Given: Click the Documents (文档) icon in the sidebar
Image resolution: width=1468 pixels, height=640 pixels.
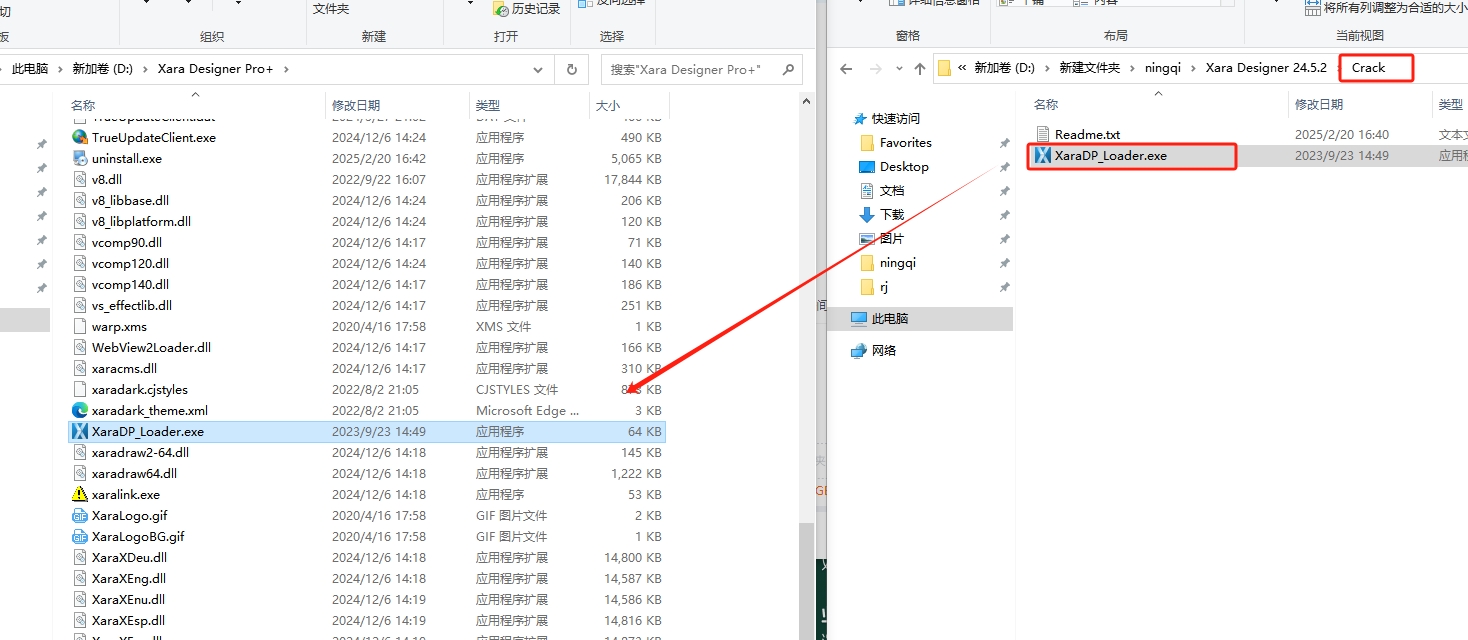Looking at the screenshot, I should point(867,190).
